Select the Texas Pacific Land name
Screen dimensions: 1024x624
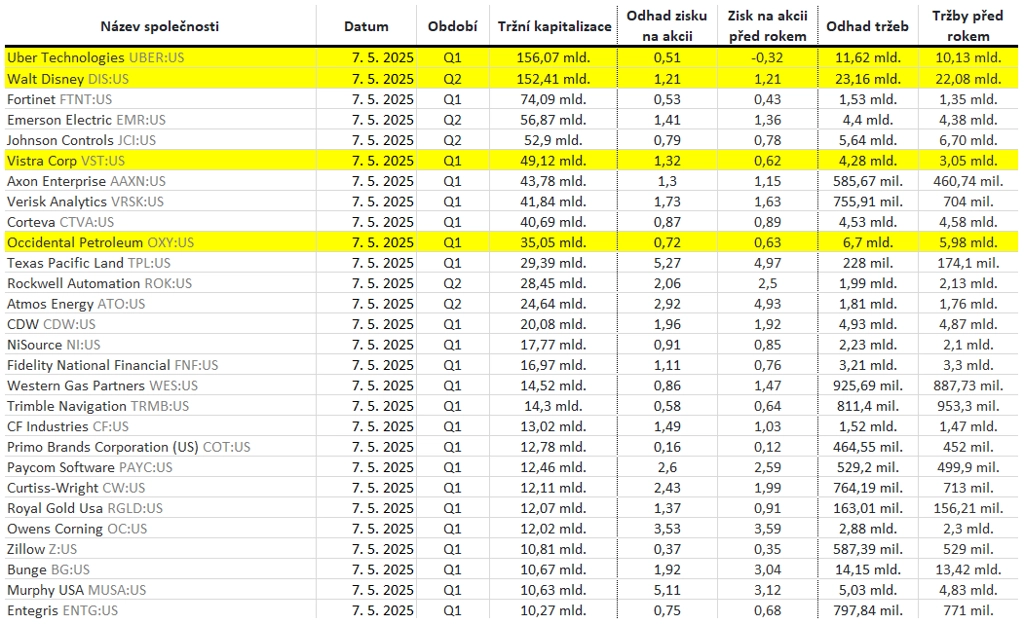point(65,263)
